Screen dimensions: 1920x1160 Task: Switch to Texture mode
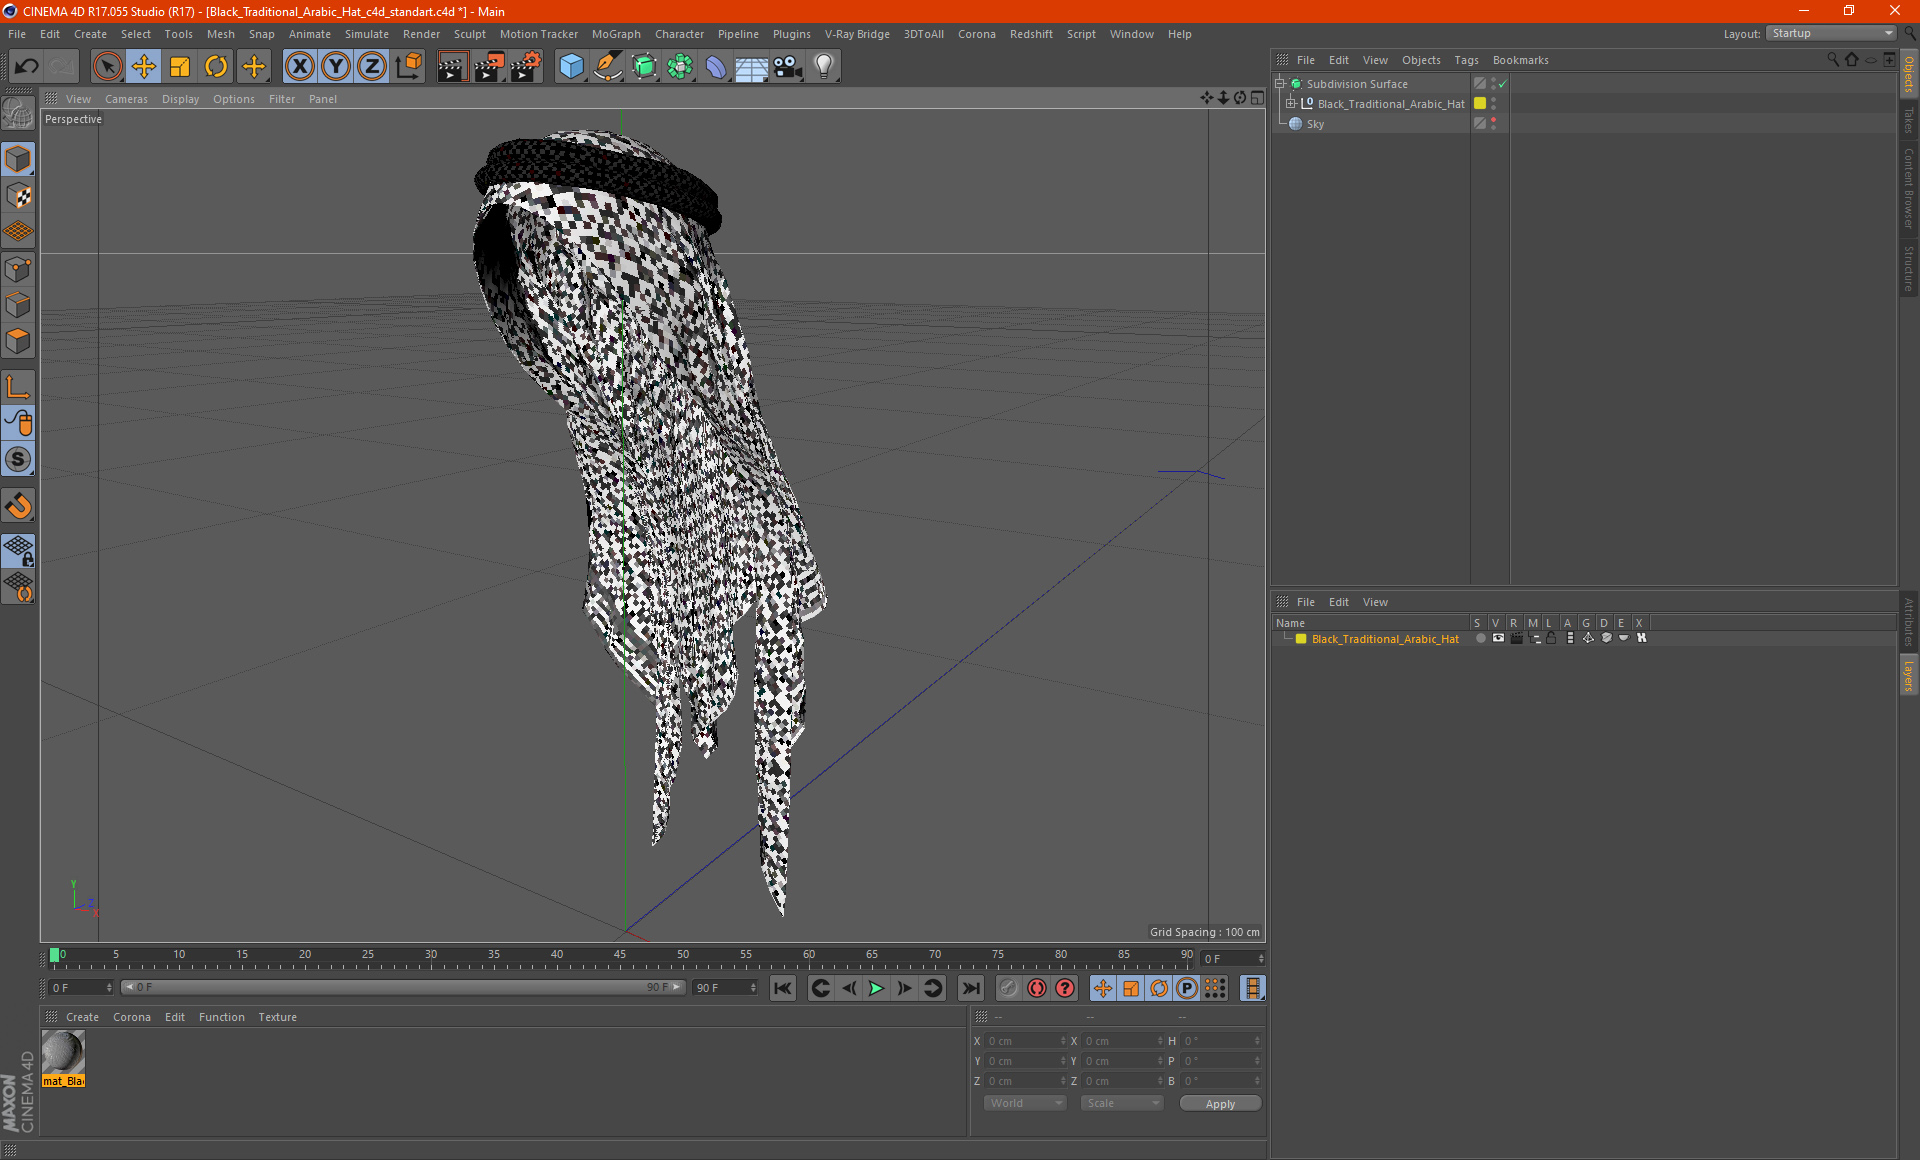pos(18,196)
